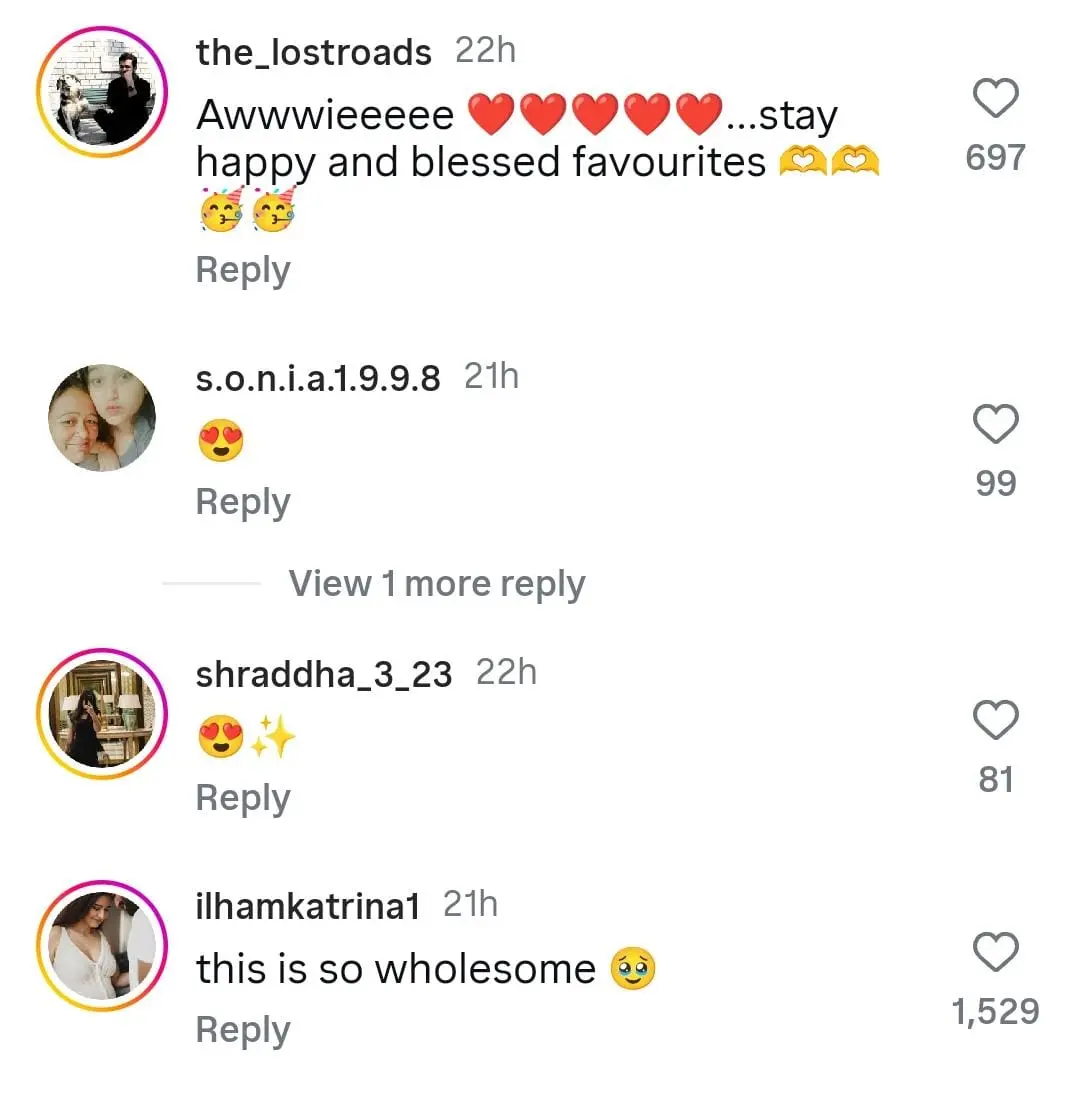Toggle like on the comment with 99 likes
The width and height of the screenshot is (1080, 1109).
[995, 426]
